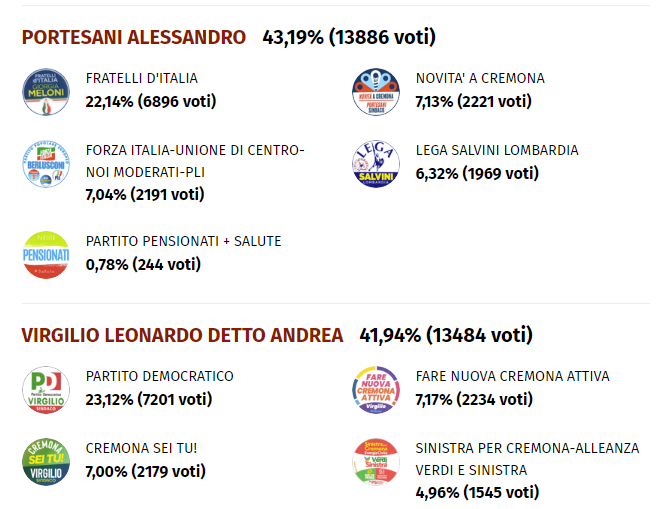Open candidate Portesani Alessandro heading
This screenshot has width=658, height=509.
pyautogui.click(x=134, y=38)
